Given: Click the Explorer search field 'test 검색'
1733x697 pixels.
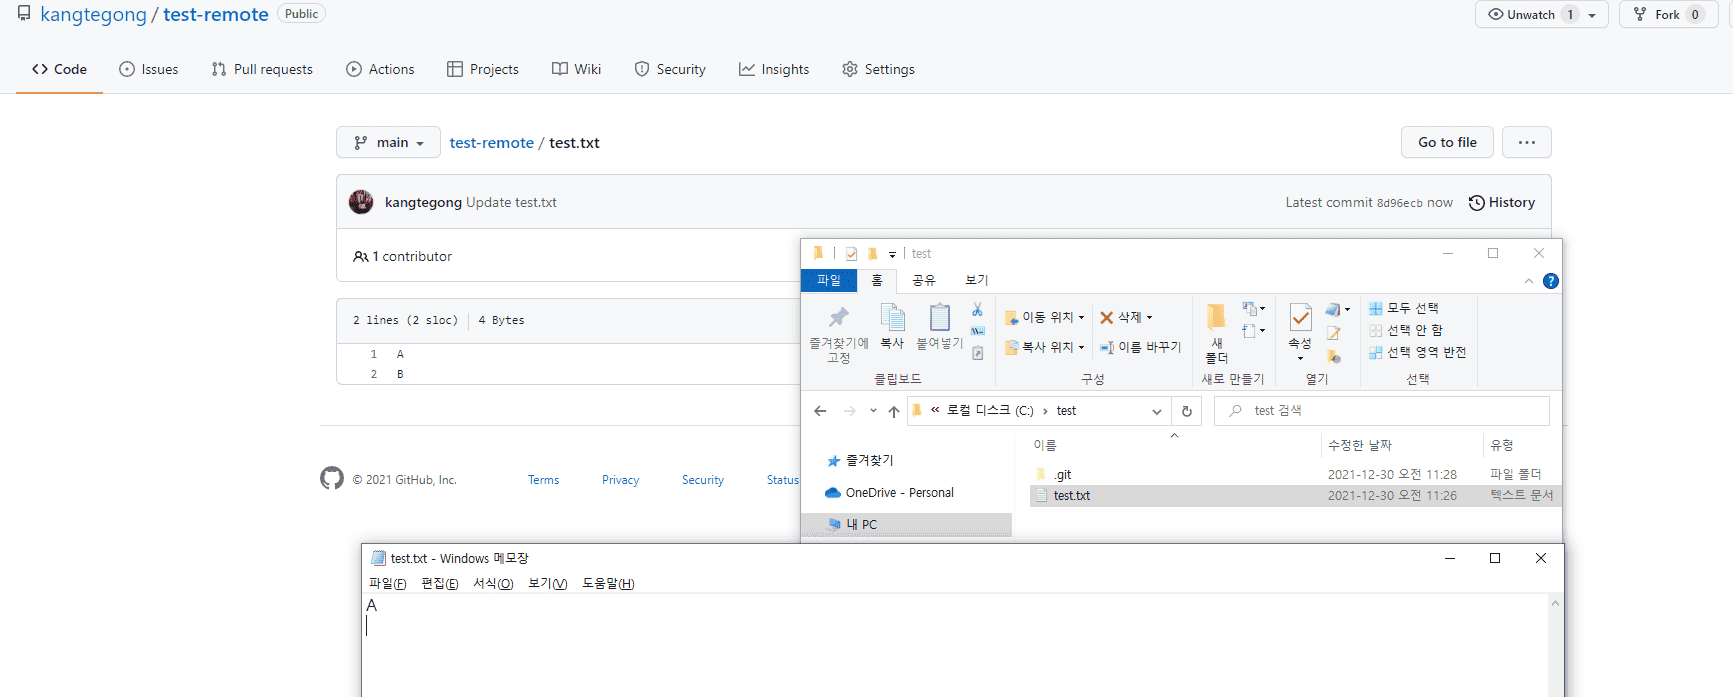Looking at the screenshot, I should (1382, 411).
